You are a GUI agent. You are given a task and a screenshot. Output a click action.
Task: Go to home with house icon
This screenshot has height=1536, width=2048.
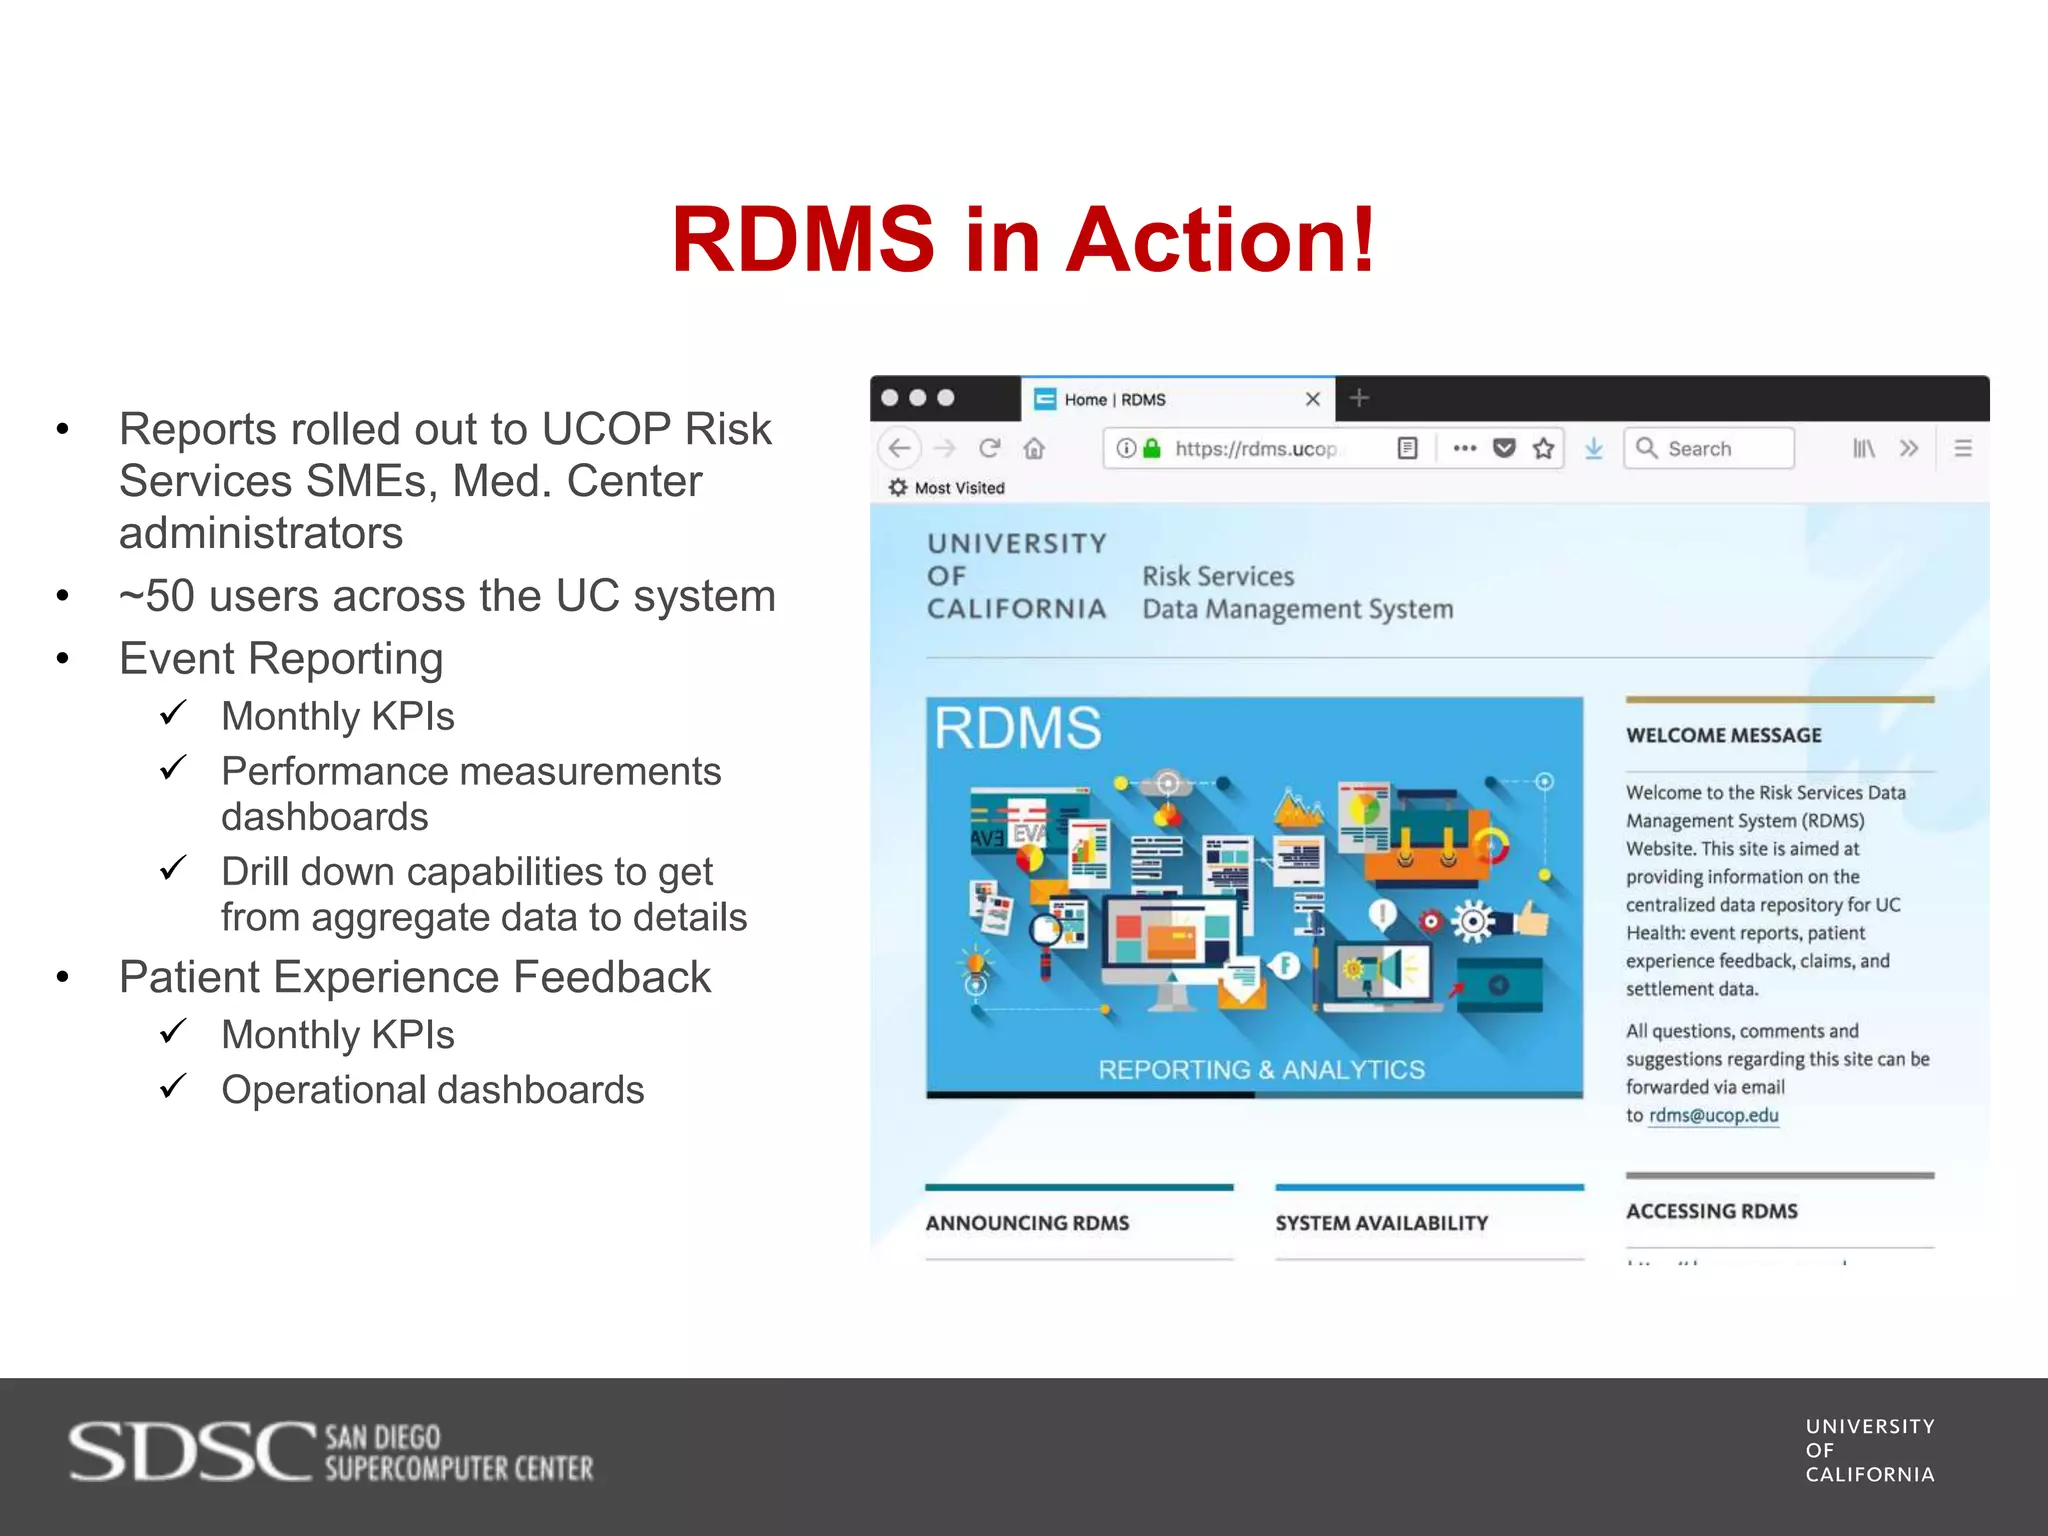(x=1034, y=448)
